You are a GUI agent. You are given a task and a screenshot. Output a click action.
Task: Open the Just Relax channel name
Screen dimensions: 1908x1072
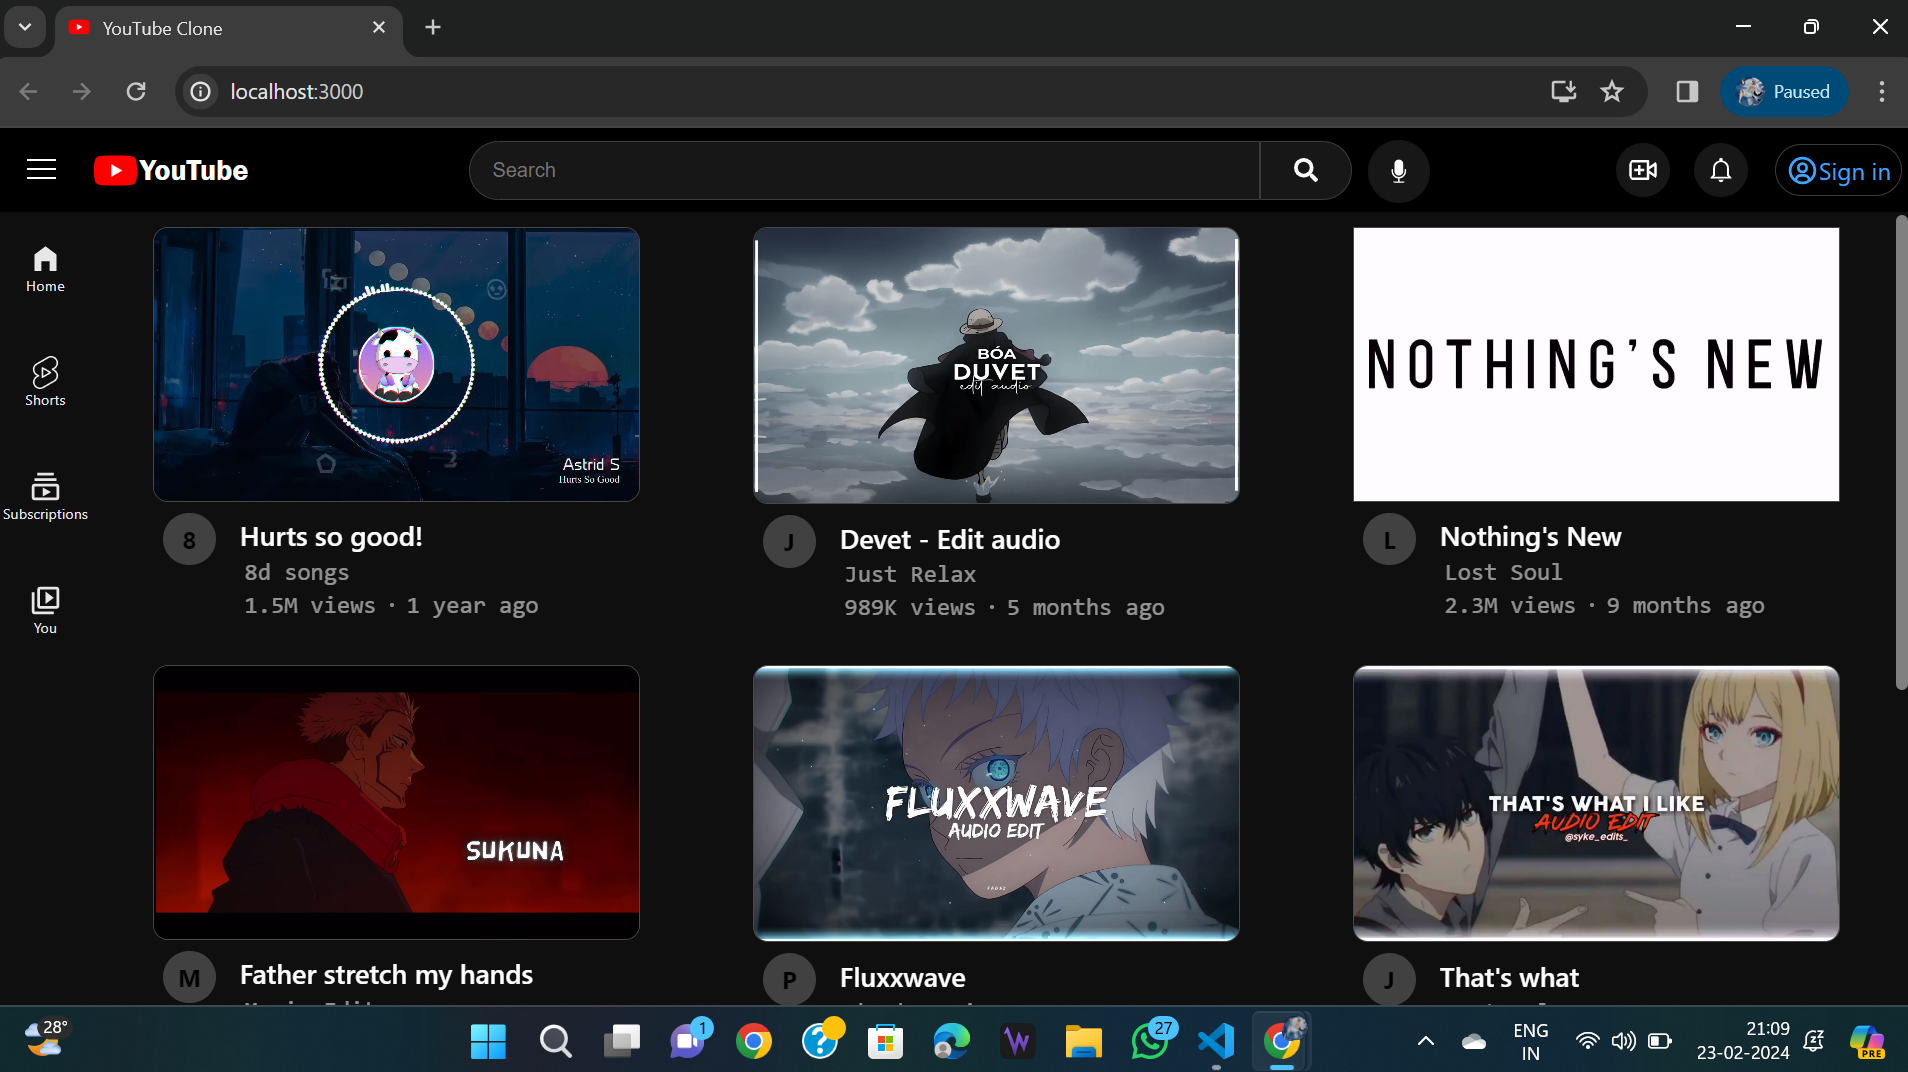point(910,575)
